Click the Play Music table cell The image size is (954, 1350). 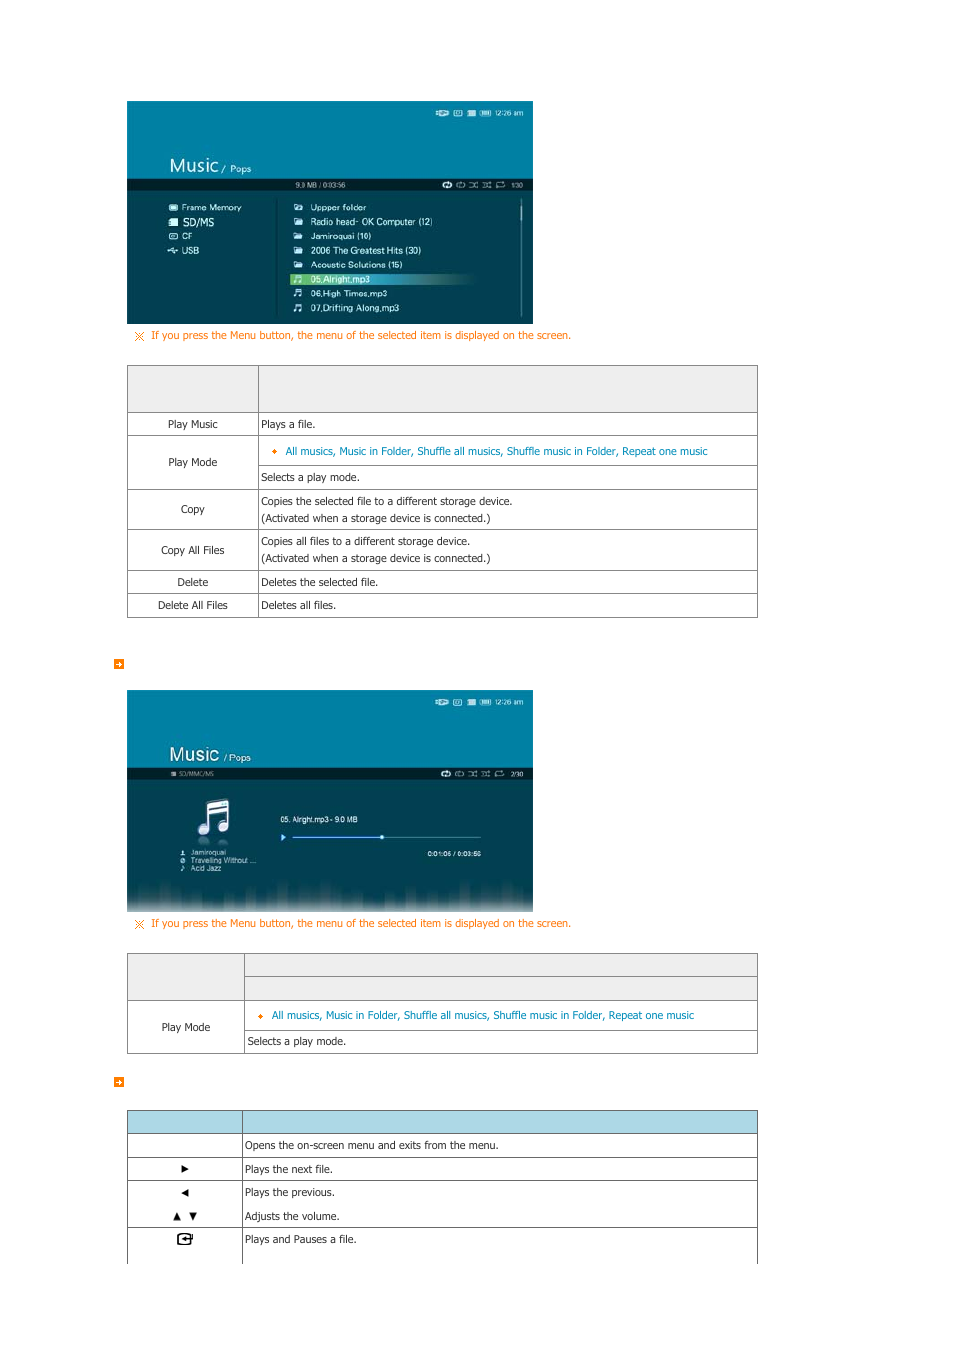point(193,424)
